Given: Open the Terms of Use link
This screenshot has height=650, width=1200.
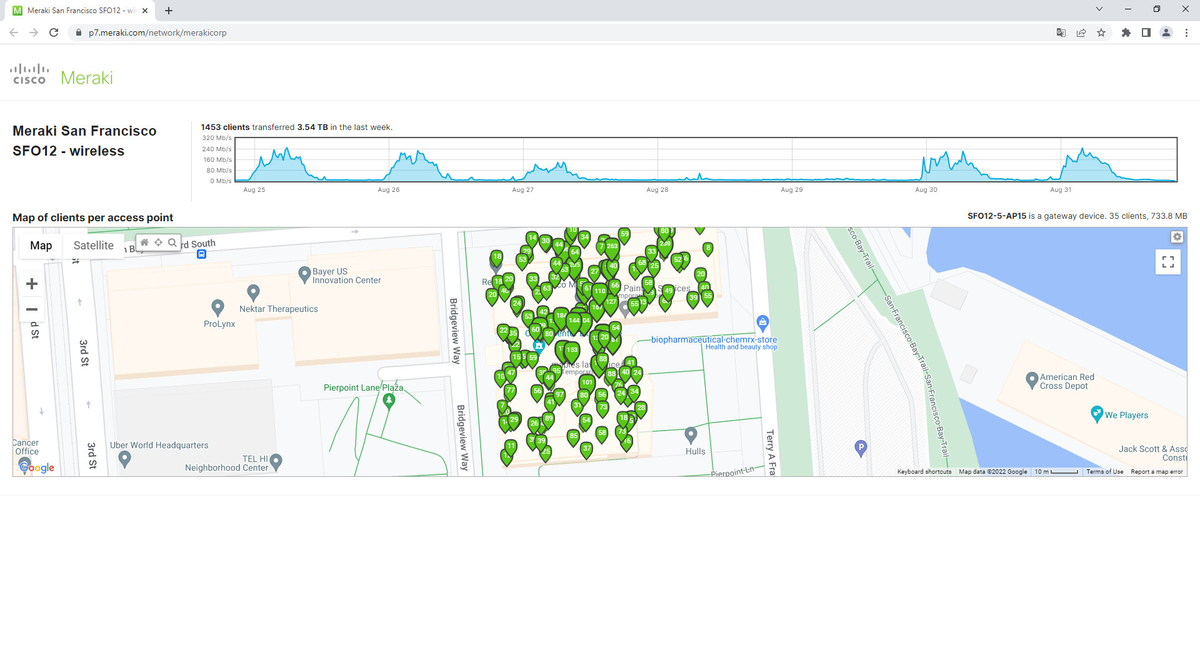Looking at the screenshot, I should (x=1105, y=471).
